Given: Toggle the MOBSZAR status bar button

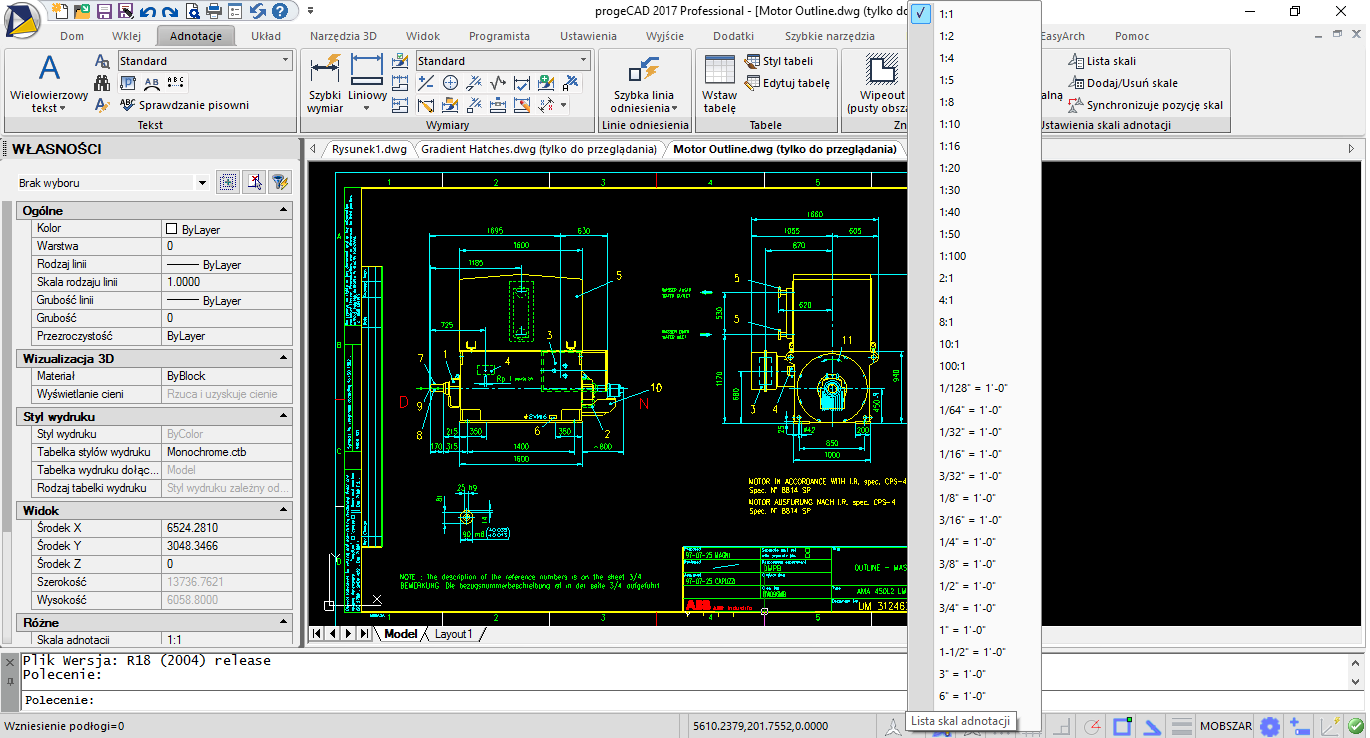Looking at the screenshot, I should (1225, 726).
